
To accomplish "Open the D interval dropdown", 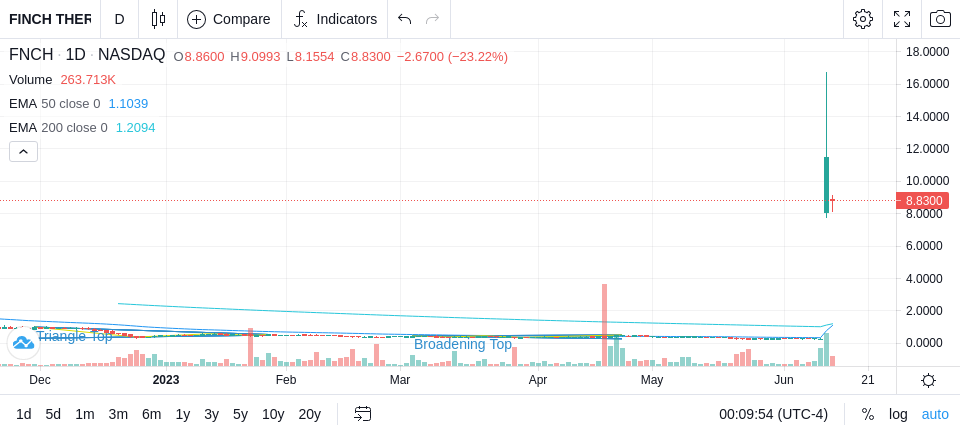I will point(119,19).
